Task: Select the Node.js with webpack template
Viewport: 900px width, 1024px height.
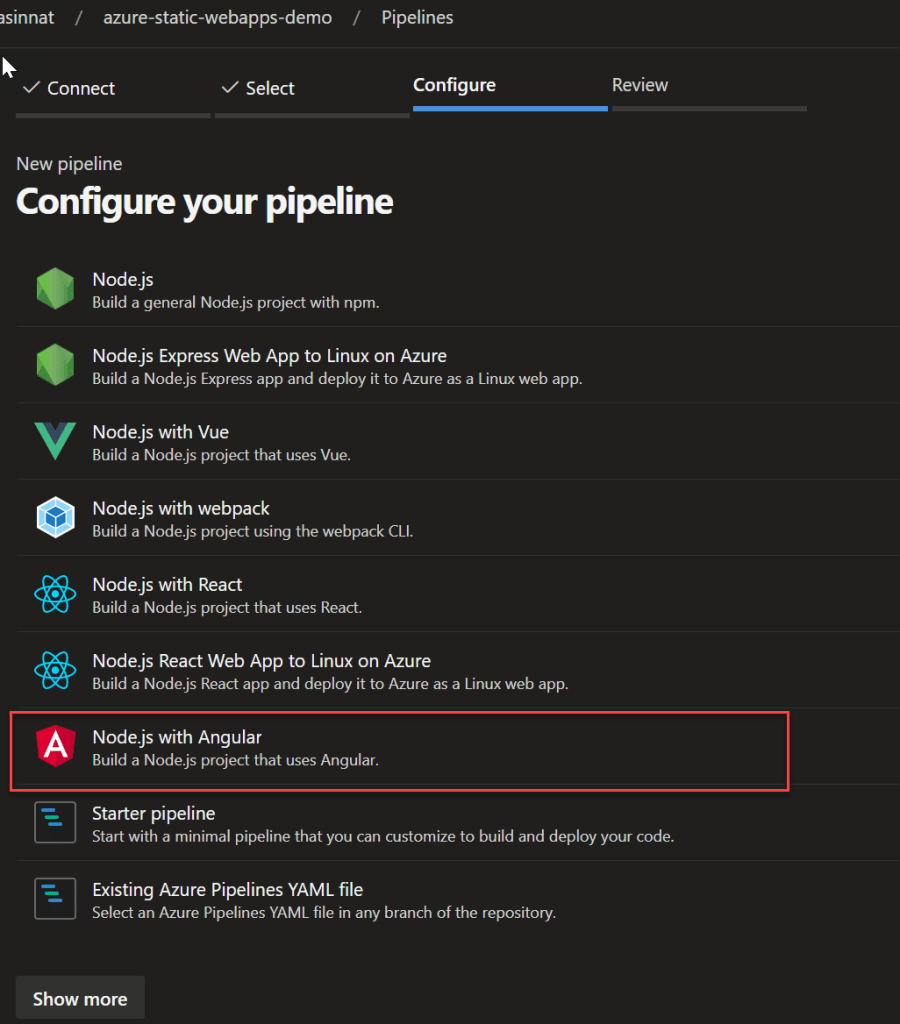Action: pos(181,509)
